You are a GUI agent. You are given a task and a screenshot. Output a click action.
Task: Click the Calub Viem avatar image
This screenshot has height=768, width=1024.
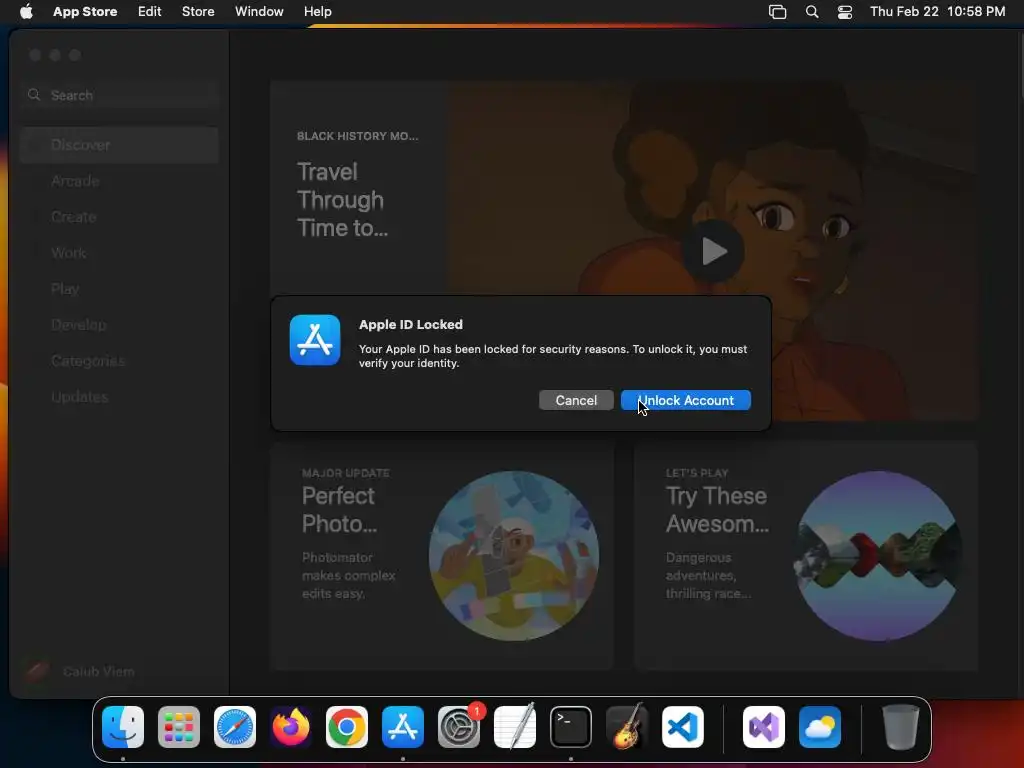pos(37,671)
